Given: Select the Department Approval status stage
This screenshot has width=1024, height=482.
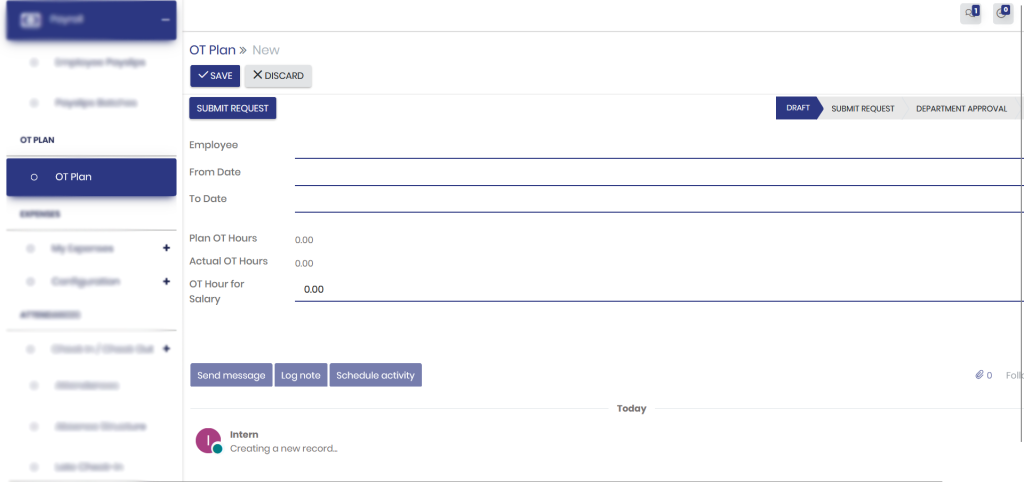Looking at the screenshot, I should click(x=961, y=108).
